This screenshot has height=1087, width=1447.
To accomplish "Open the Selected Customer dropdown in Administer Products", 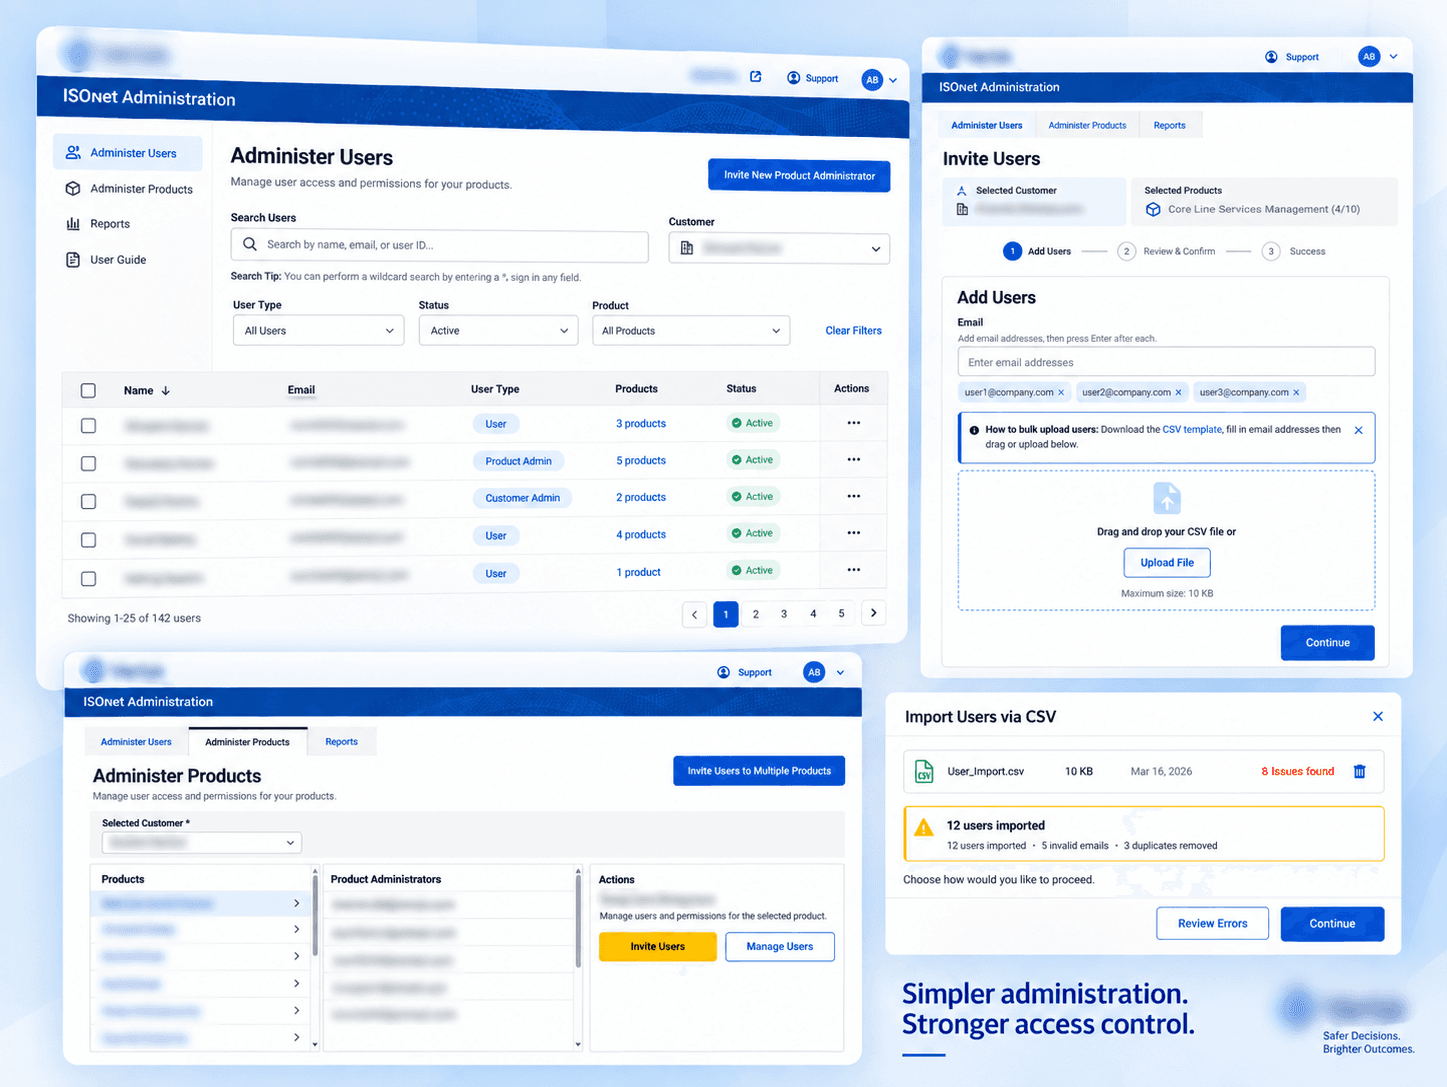I will pyautogui.click(x=201, y=843).
